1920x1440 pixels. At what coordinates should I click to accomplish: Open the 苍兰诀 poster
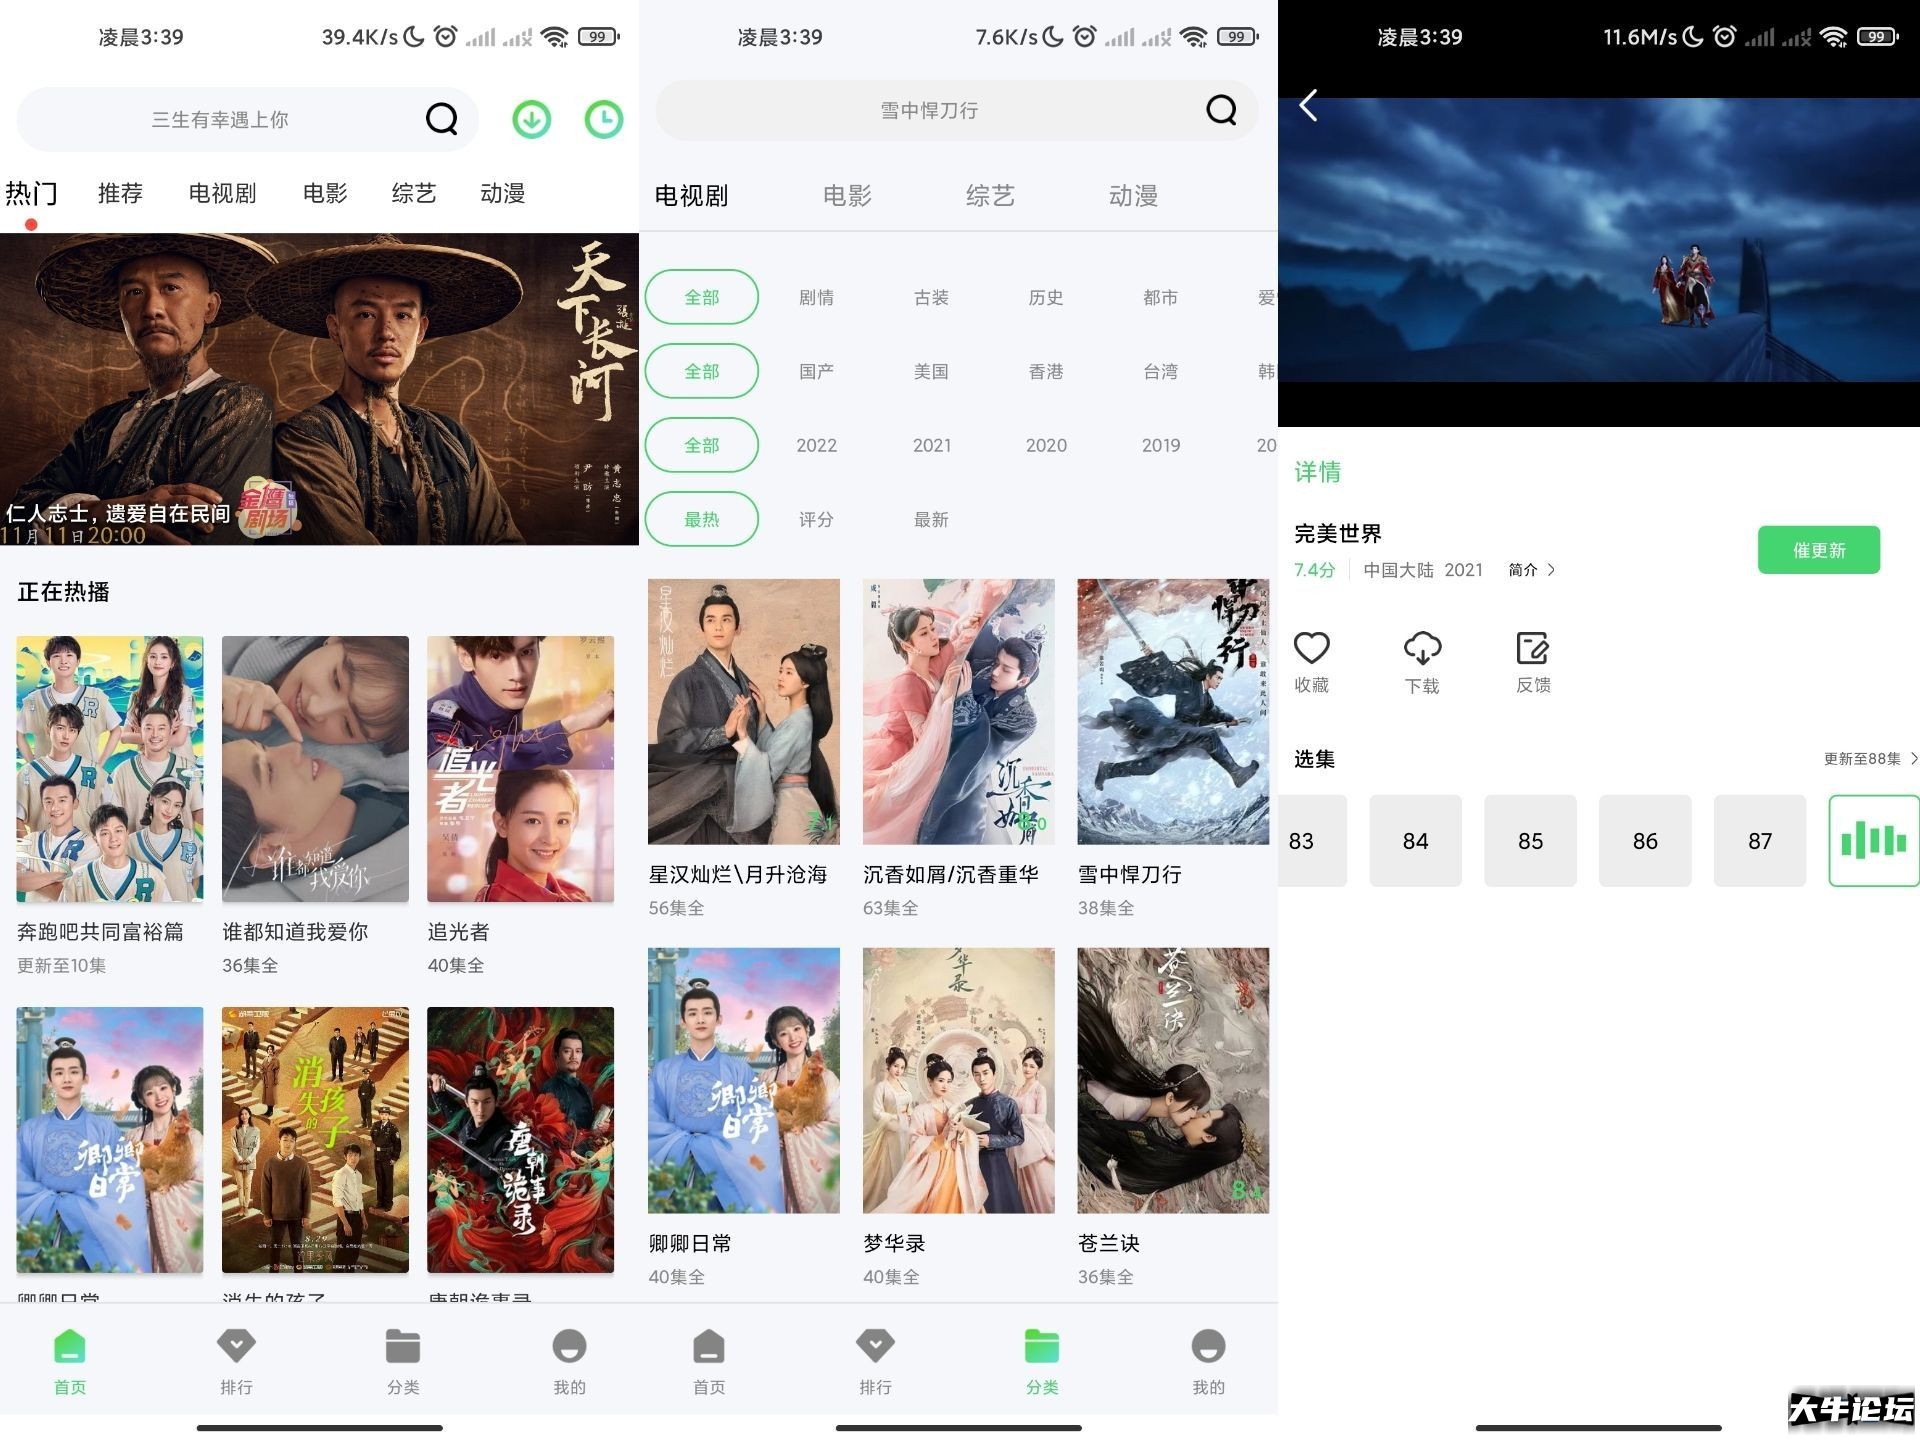tap(1173, 1081)
